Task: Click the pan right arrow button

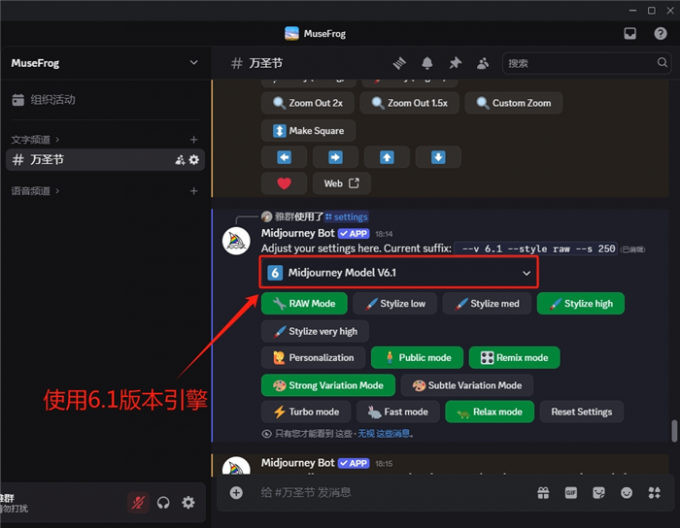Action: pos(335,157)
